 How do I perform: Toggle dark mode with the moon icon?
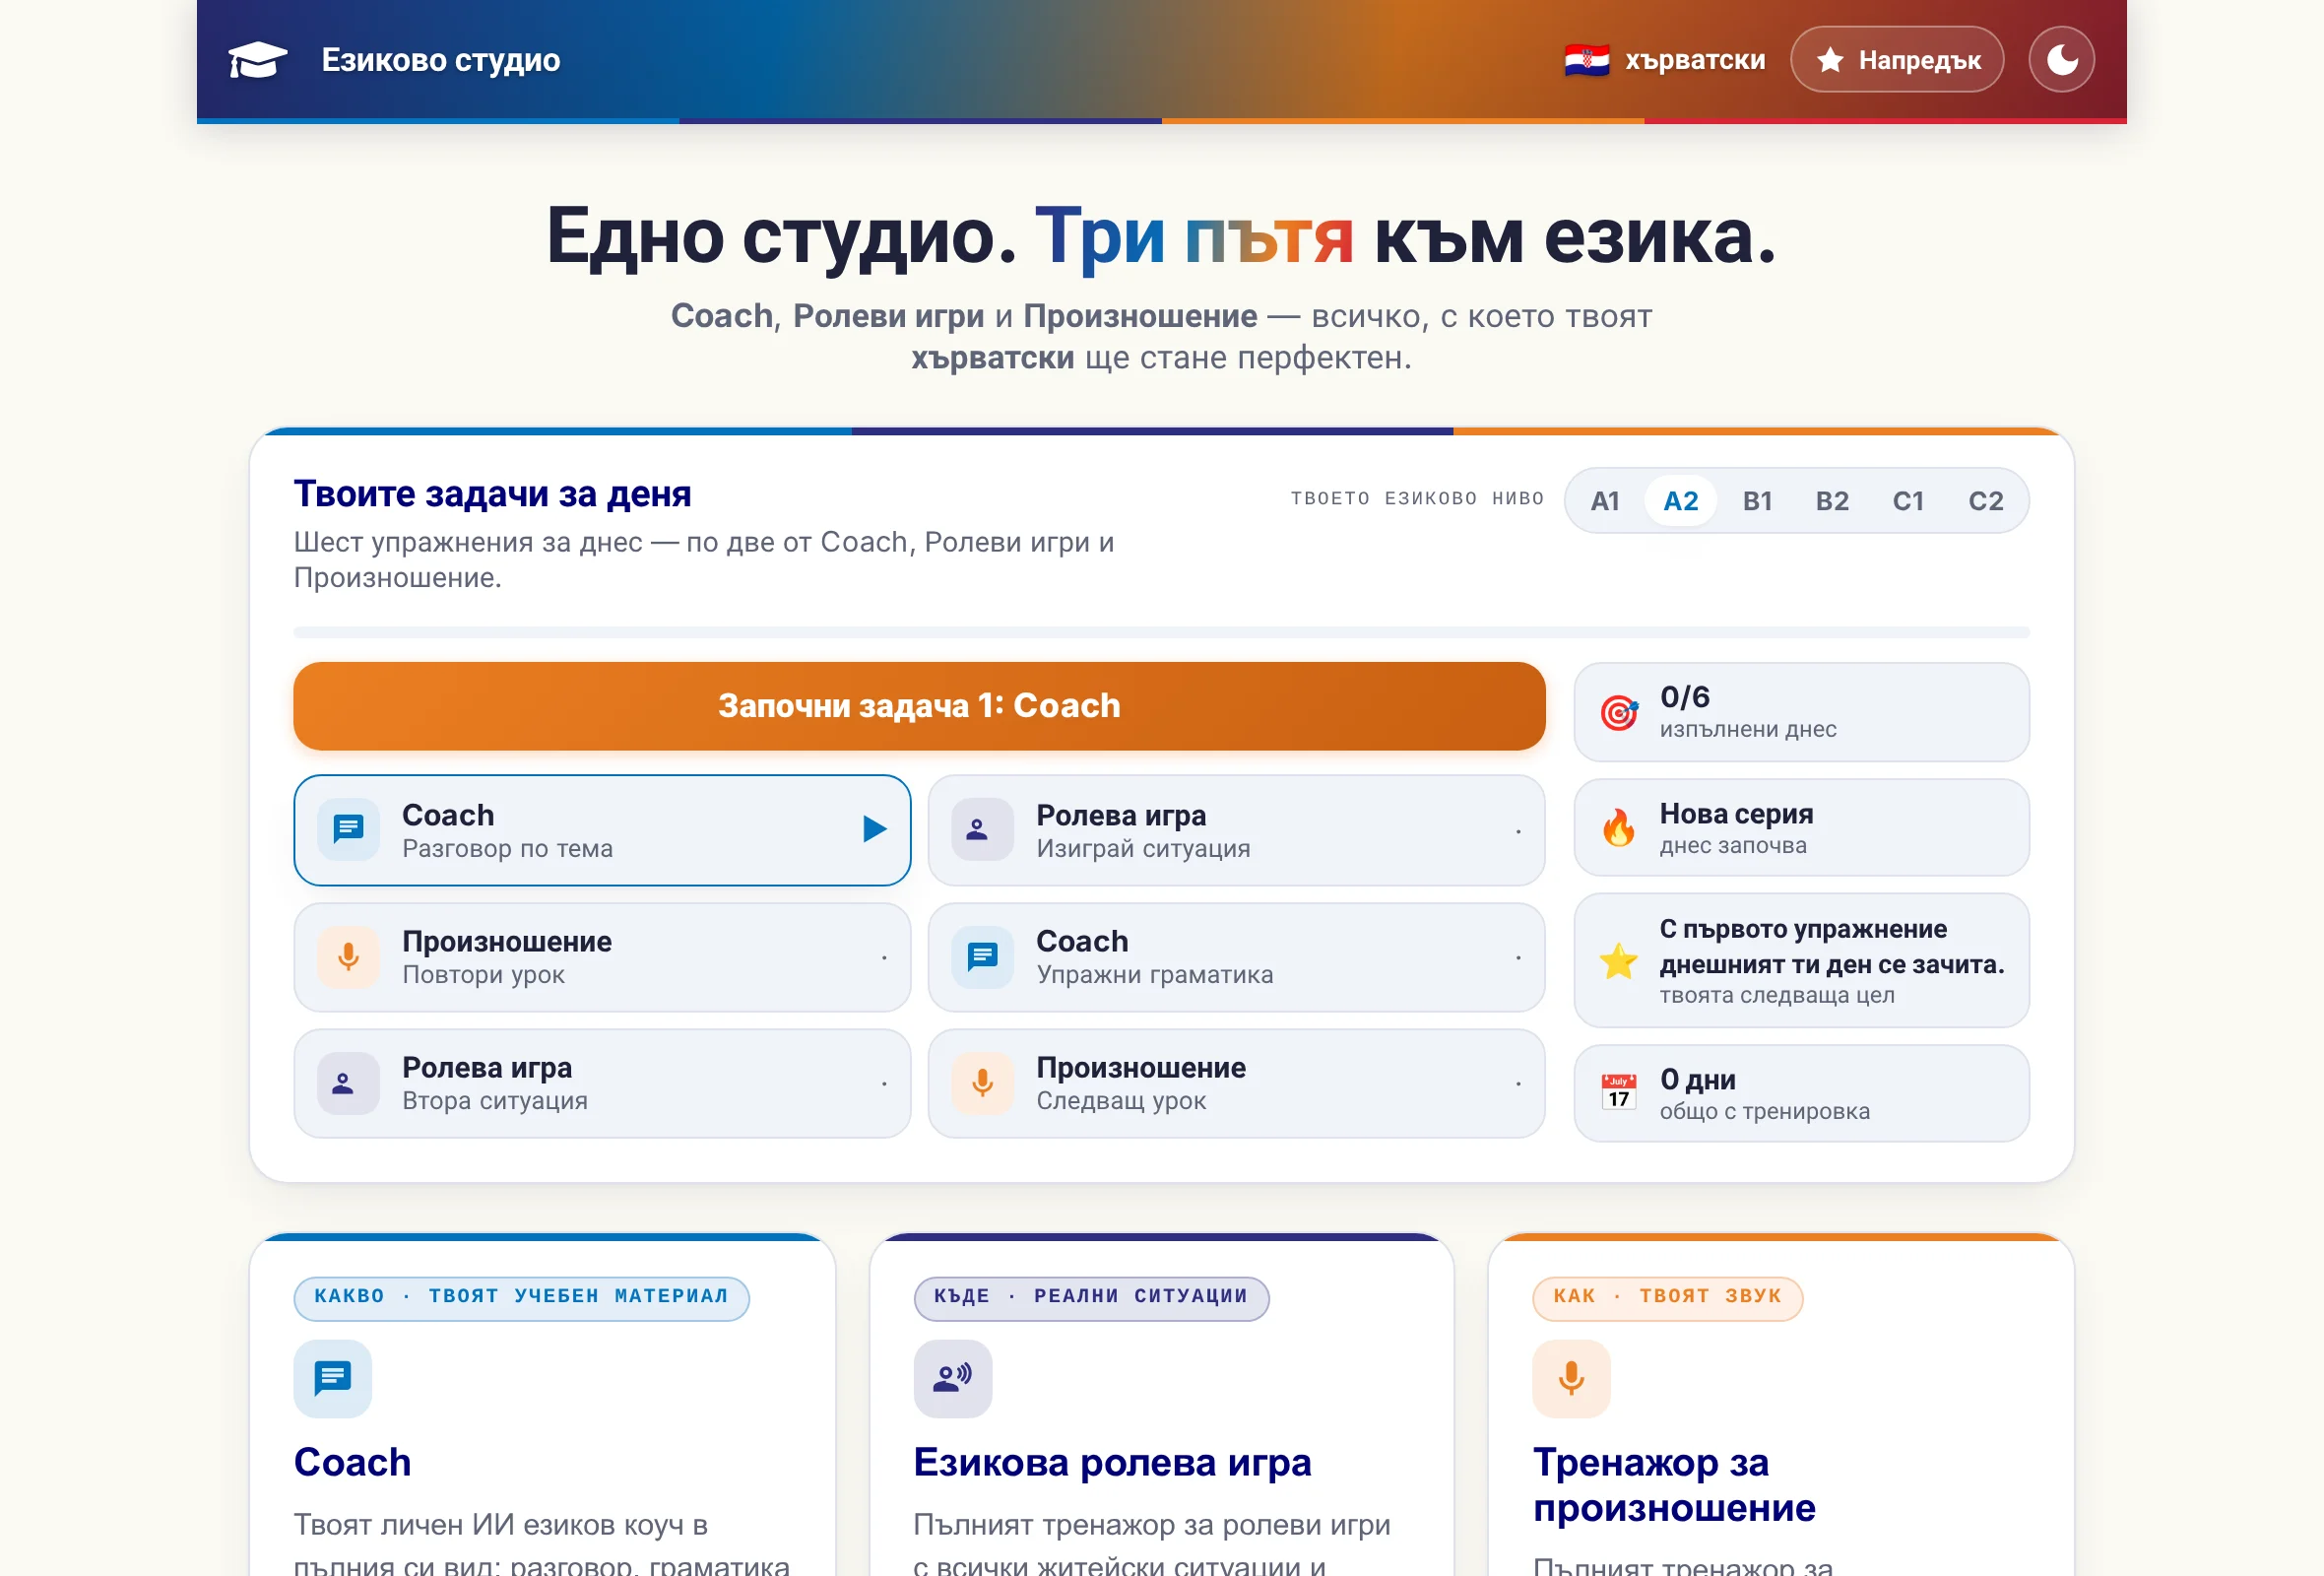click(2061, 60)
